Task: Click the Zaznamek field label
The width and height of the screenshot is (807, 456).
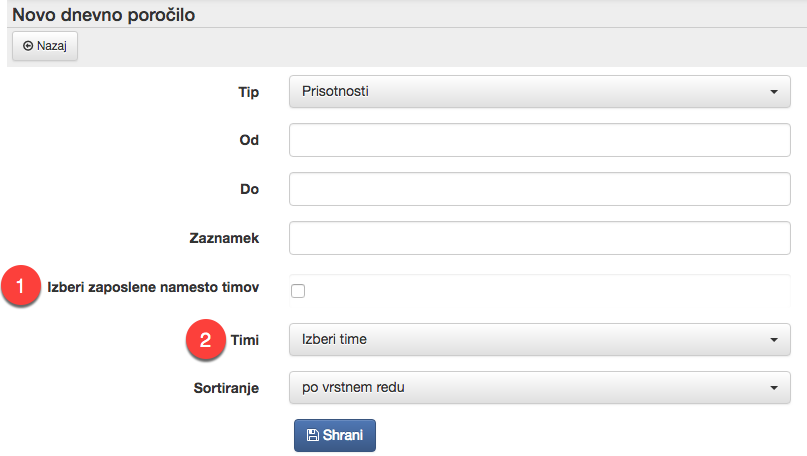Action: (224, 239)
